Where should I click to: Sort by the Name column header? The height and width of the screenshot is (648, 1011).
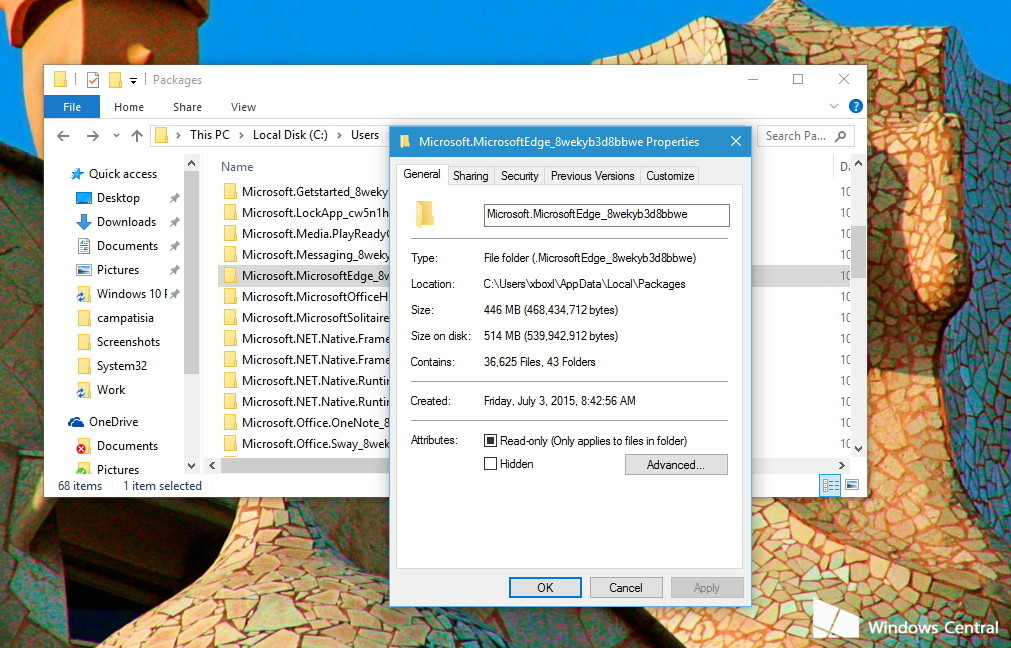(x=237, y=166)
